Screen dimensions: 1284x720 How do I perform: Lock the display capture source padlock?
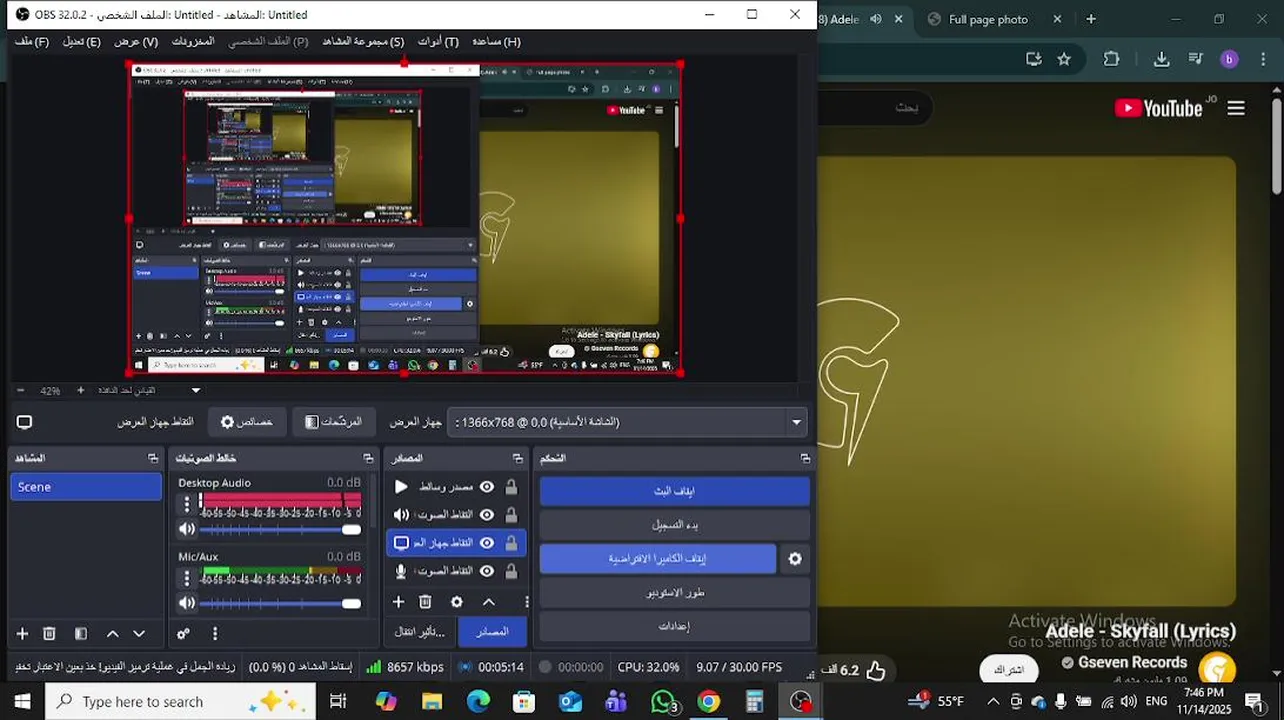click(511, 543)
